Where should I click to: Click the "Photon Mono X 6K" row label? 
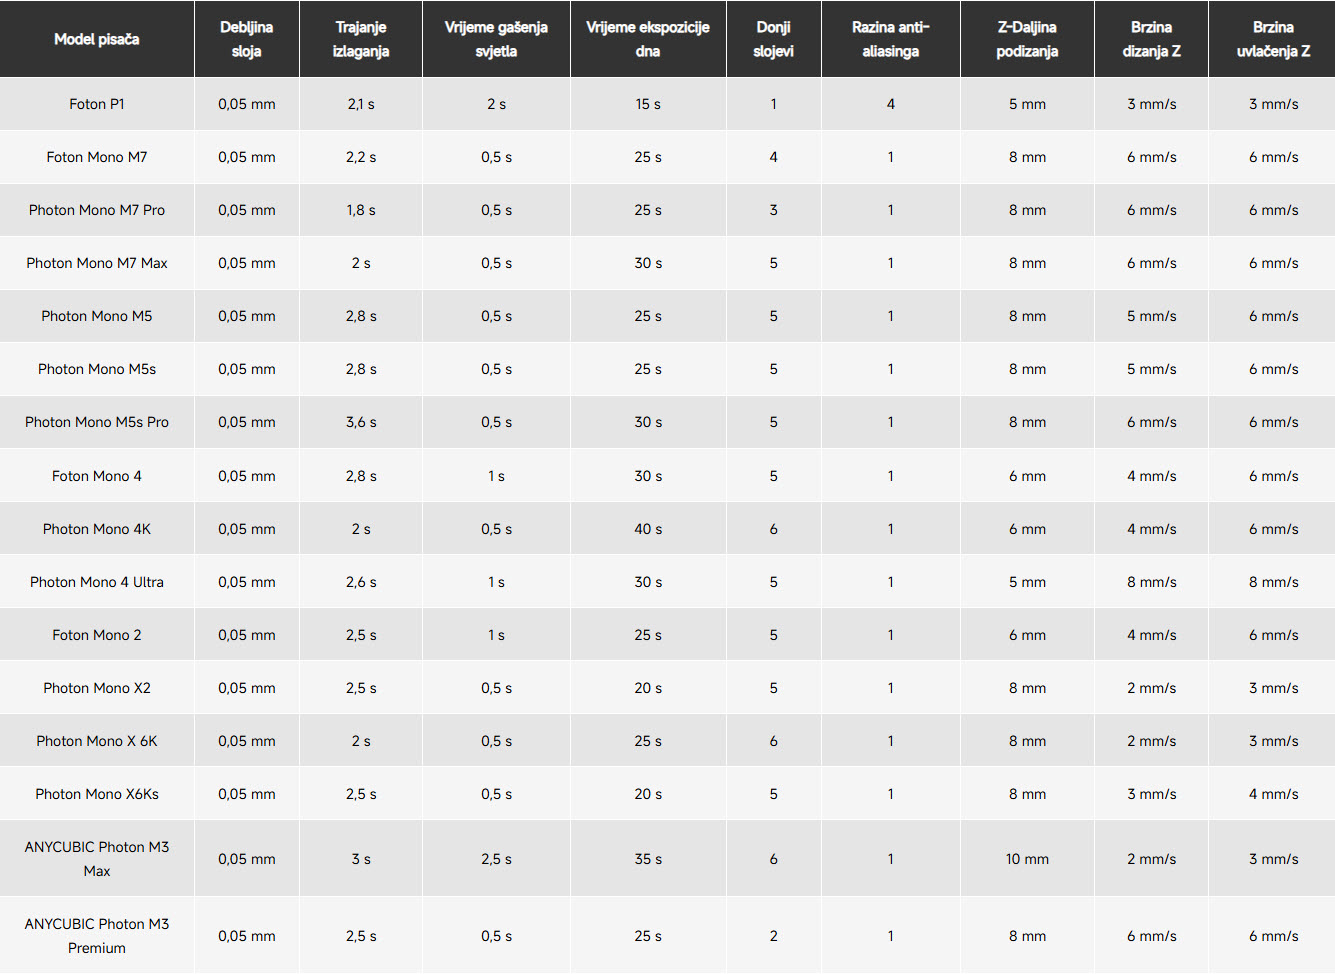(97, 741)
